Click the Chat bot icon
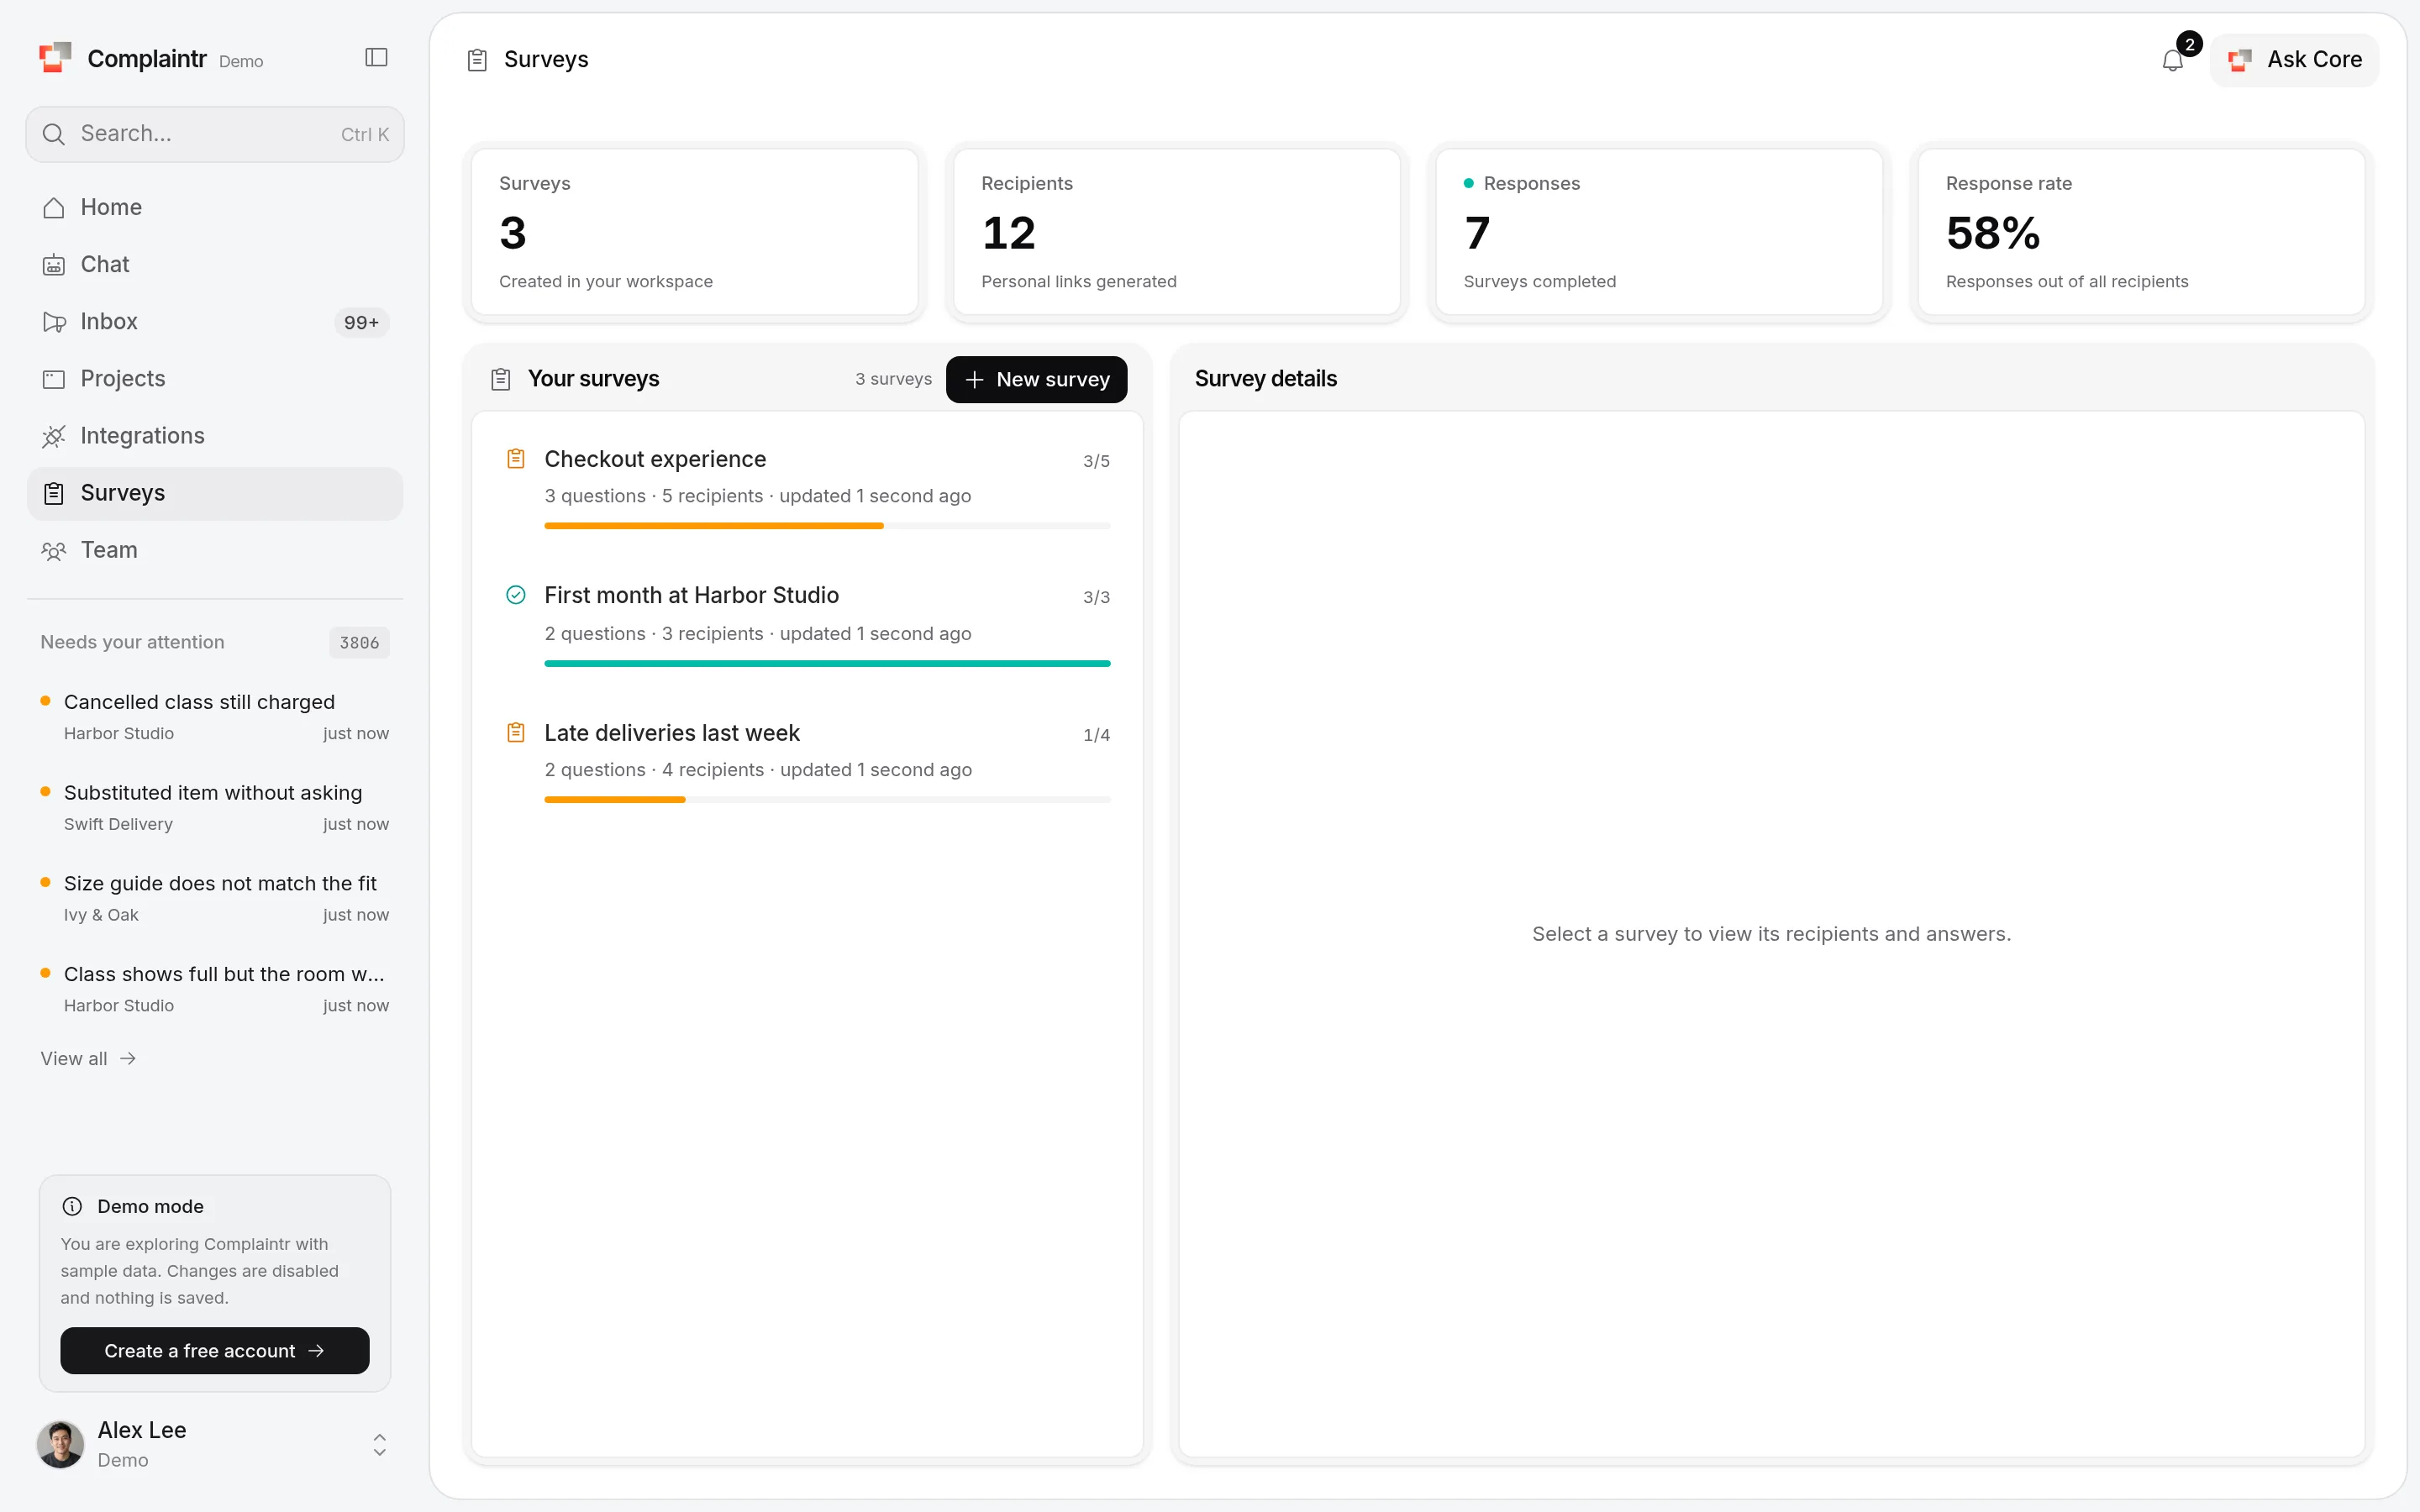 click(54, 265)
